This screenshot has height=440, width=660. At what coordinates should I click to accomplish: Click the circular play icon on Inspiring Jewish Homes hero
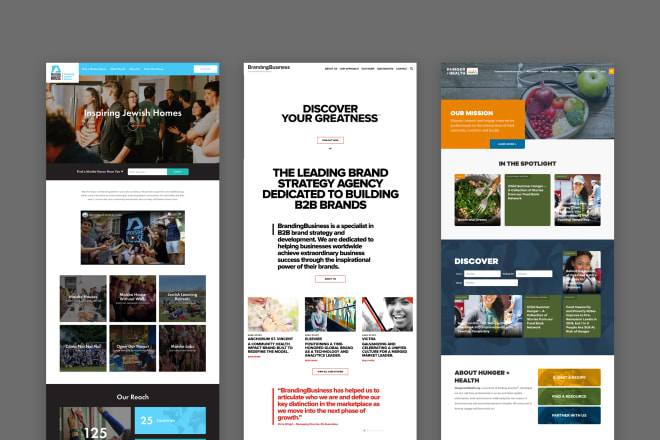(x=132, y=125)
